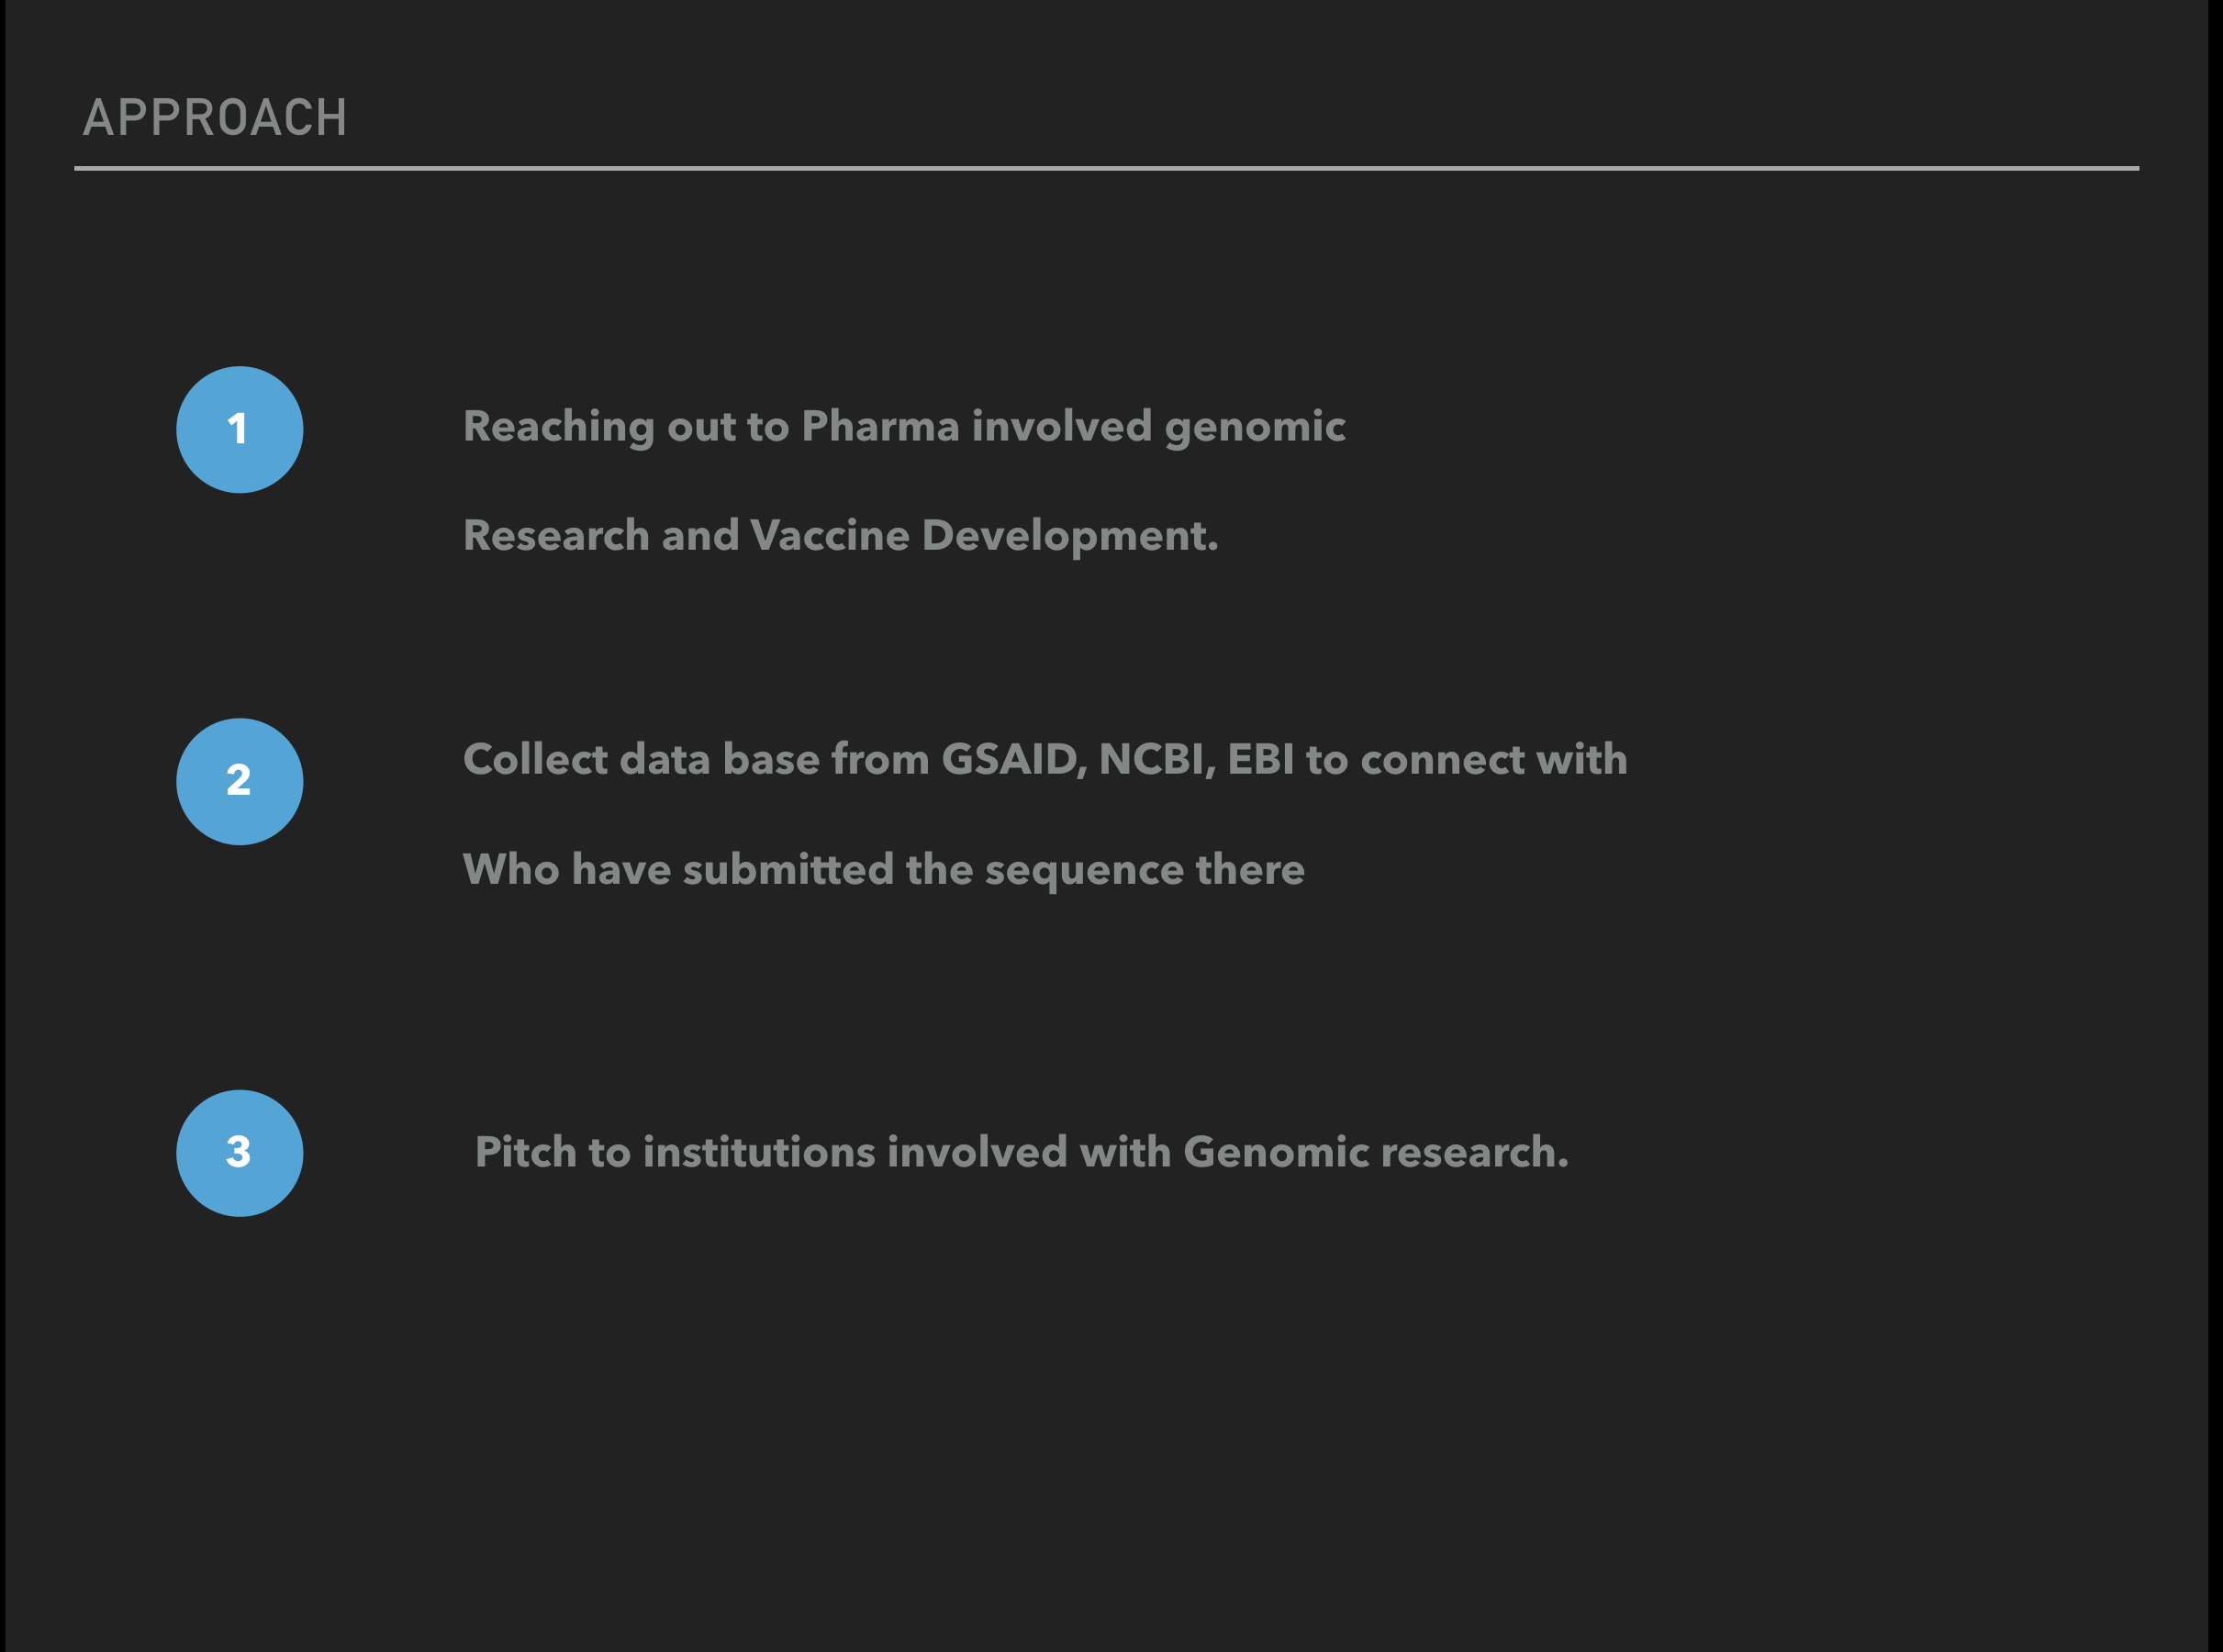Click the divider line under APPROACH title
This screenshot has height=1652, width=2223.
(1106, 168)
